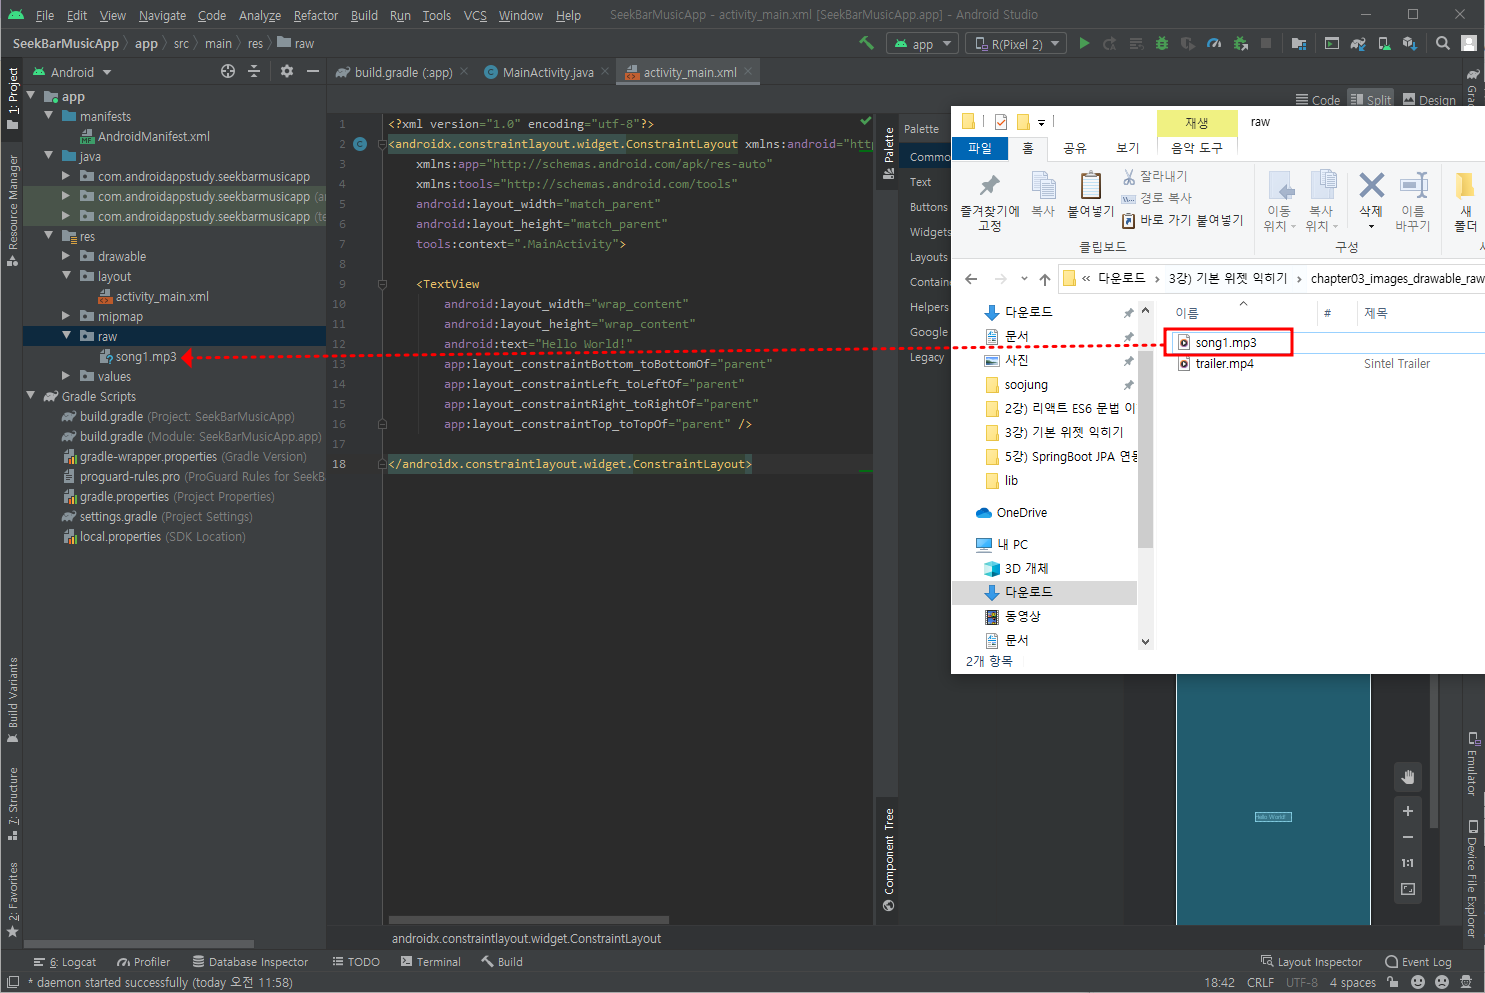Toggle the Structure tool window
This screenshot has height=993, width=1485.
pyautogui.click(x=13, y=804)
